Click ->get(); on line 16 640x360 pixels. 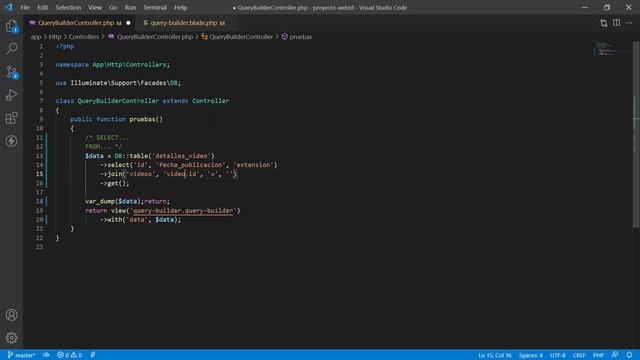point(115,183)
